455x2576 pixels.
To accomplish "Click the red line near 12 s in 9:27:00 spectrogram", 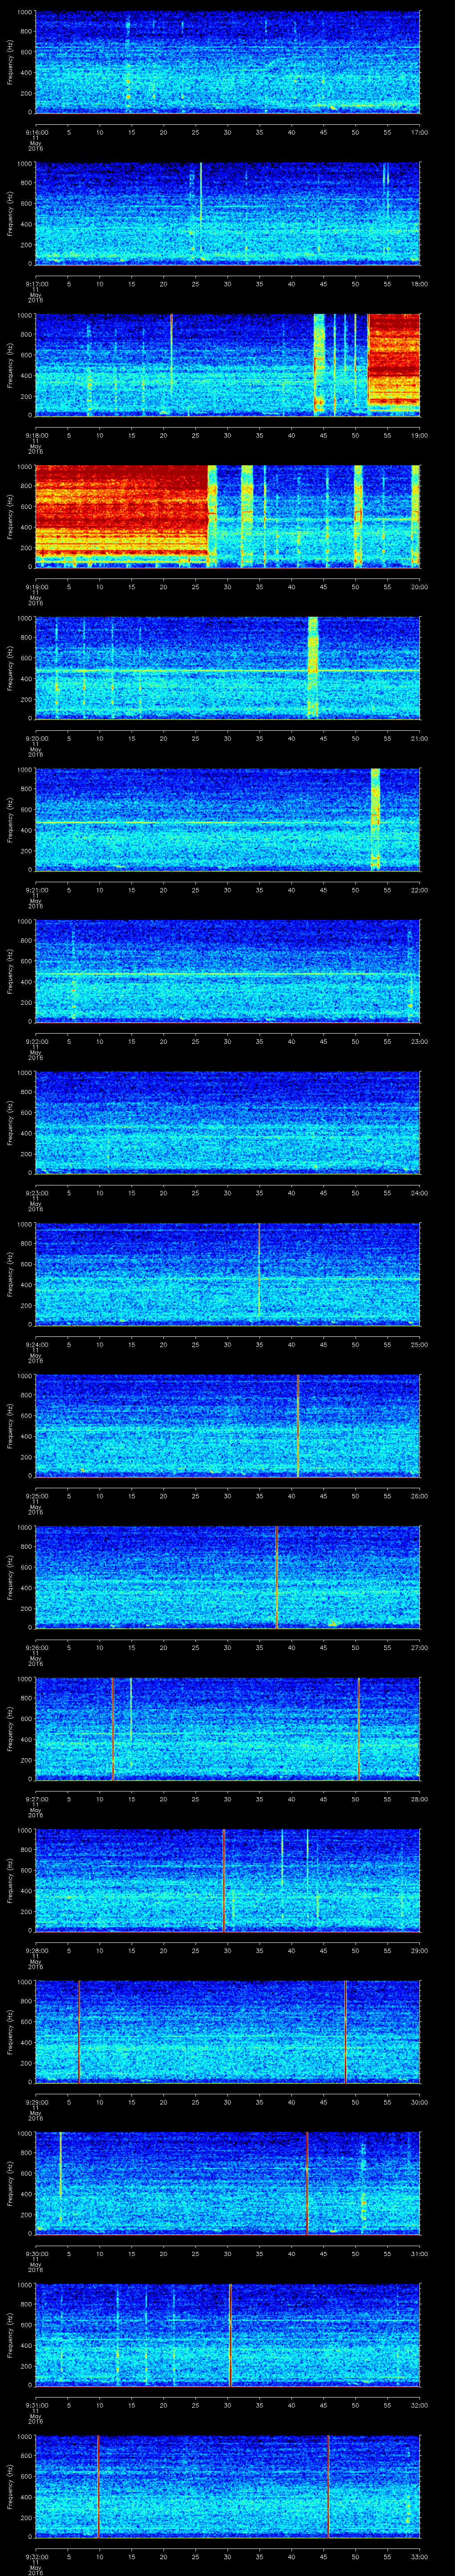I will [113, 1728].
